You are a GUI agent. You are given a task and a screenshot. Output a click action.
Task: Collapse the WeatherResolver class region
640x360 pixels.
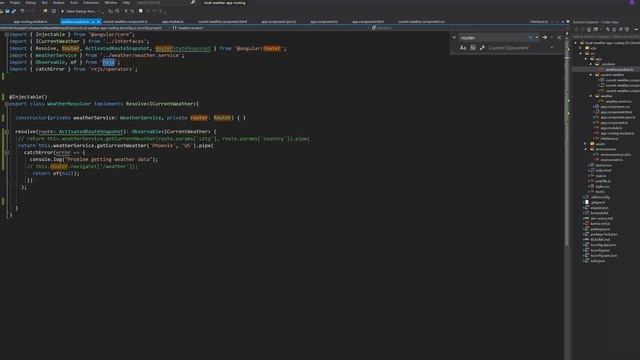click(7, 104)
